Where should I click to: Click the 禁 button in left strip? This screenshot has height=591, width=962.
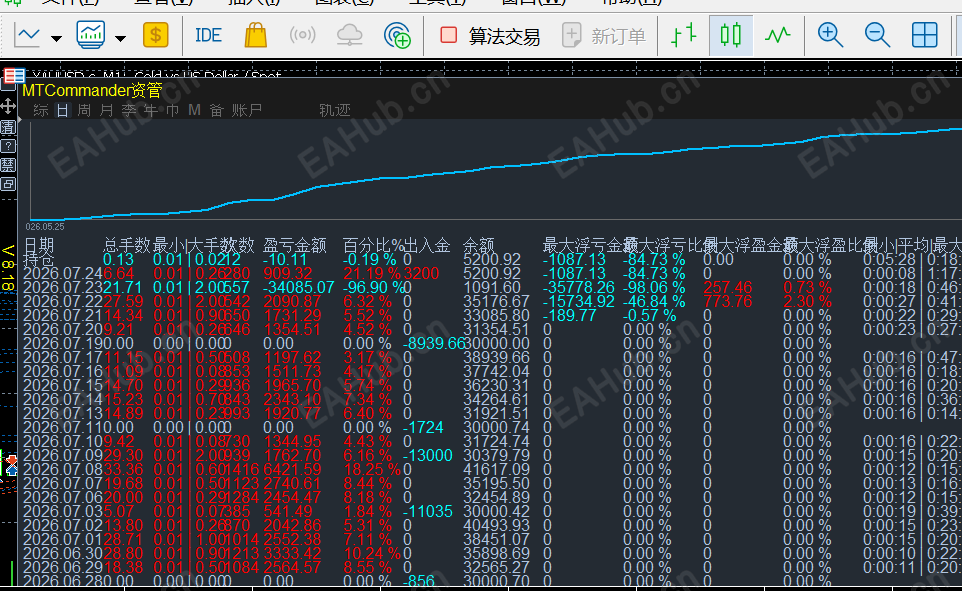(8, 164)
